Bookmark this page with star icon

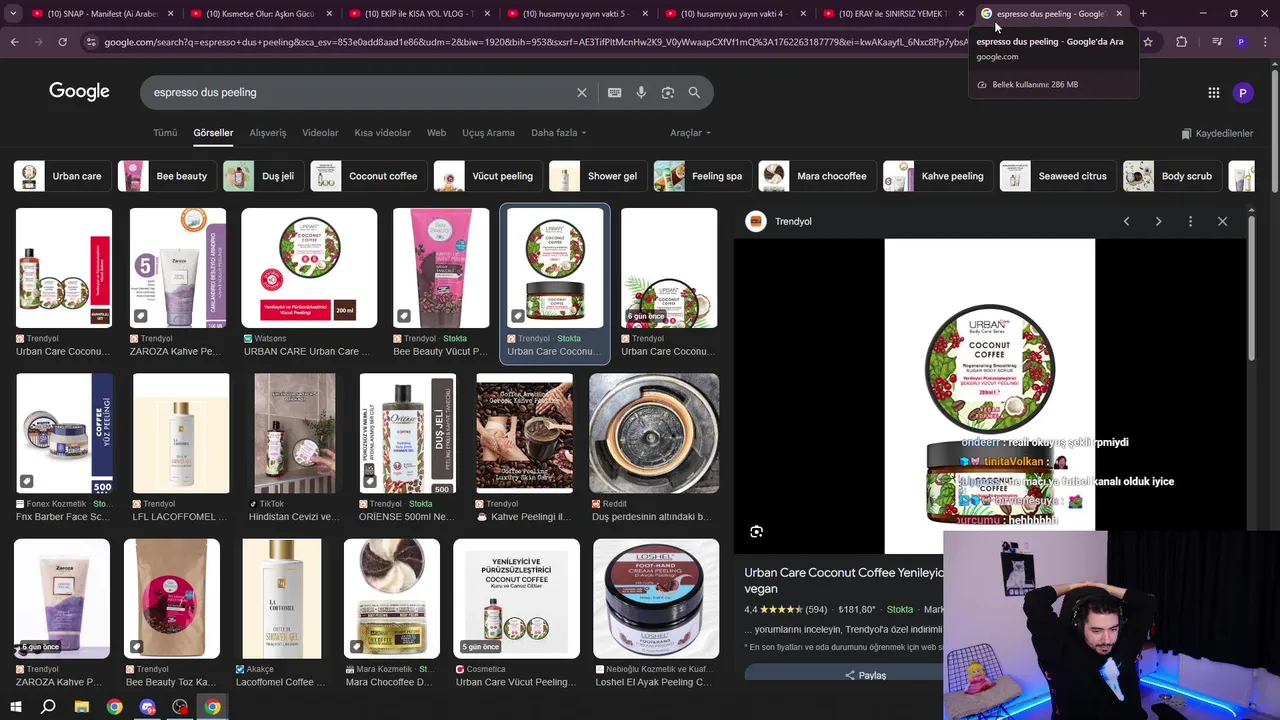(x=1148, y=42)
